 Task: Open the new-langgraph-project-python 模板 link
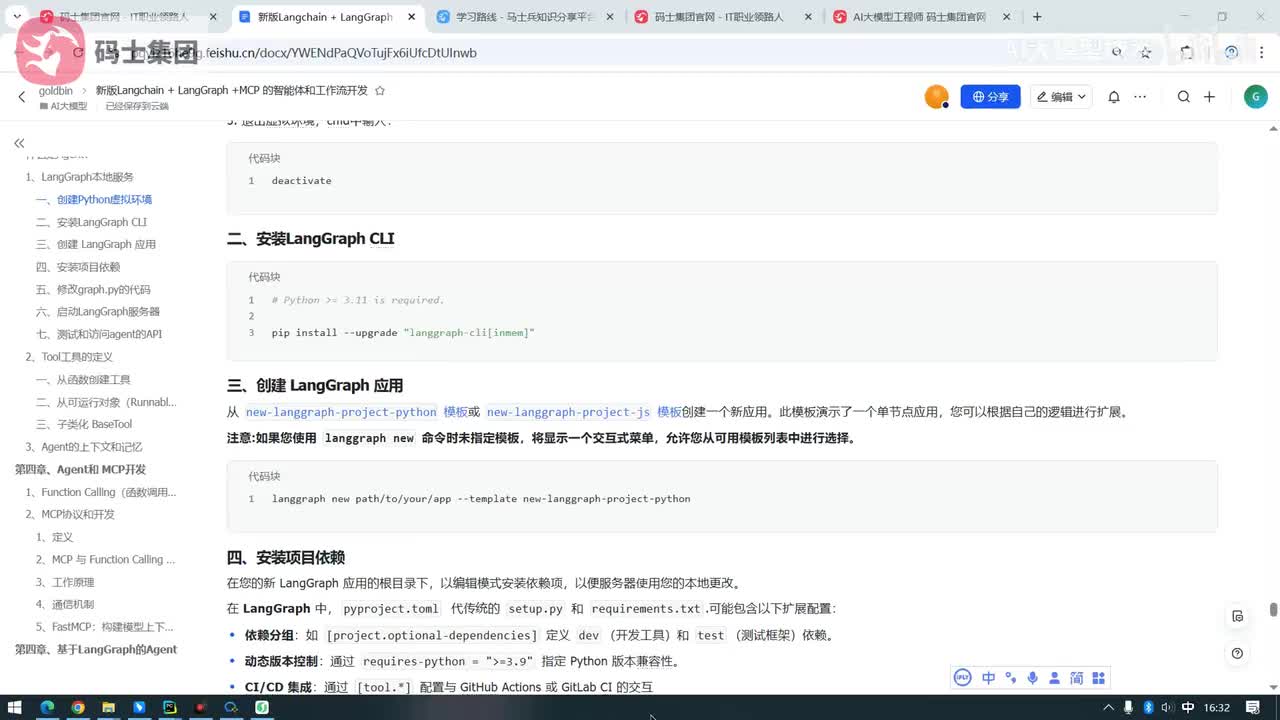pos(358,412)
